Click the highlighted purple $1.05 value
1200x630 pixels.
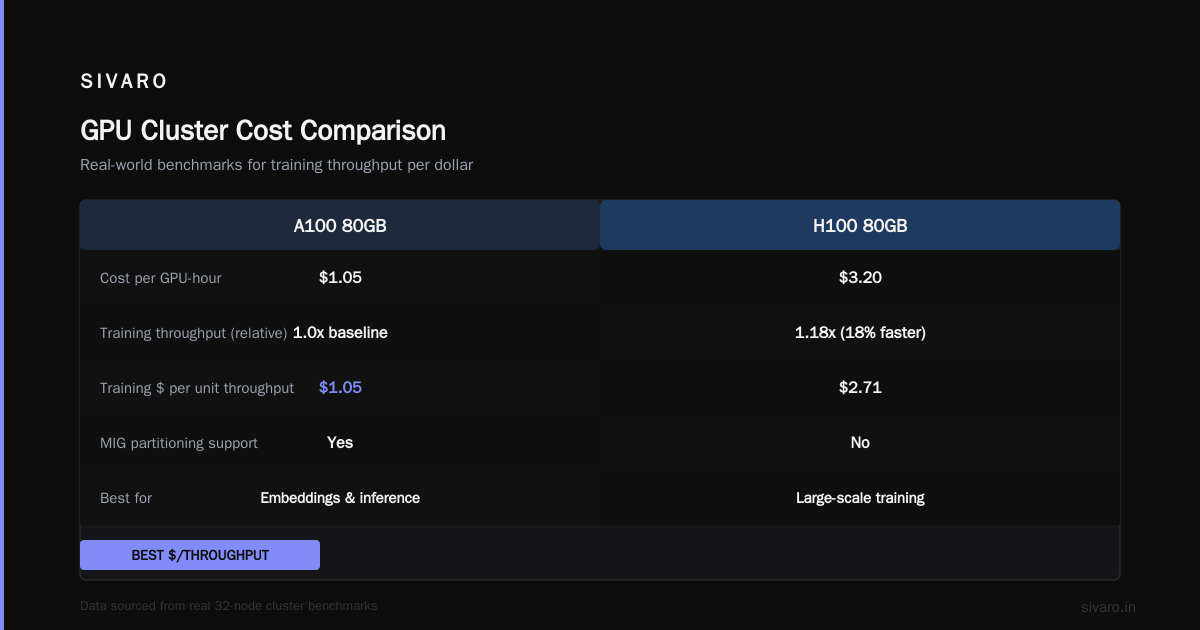tap(340, 388)
